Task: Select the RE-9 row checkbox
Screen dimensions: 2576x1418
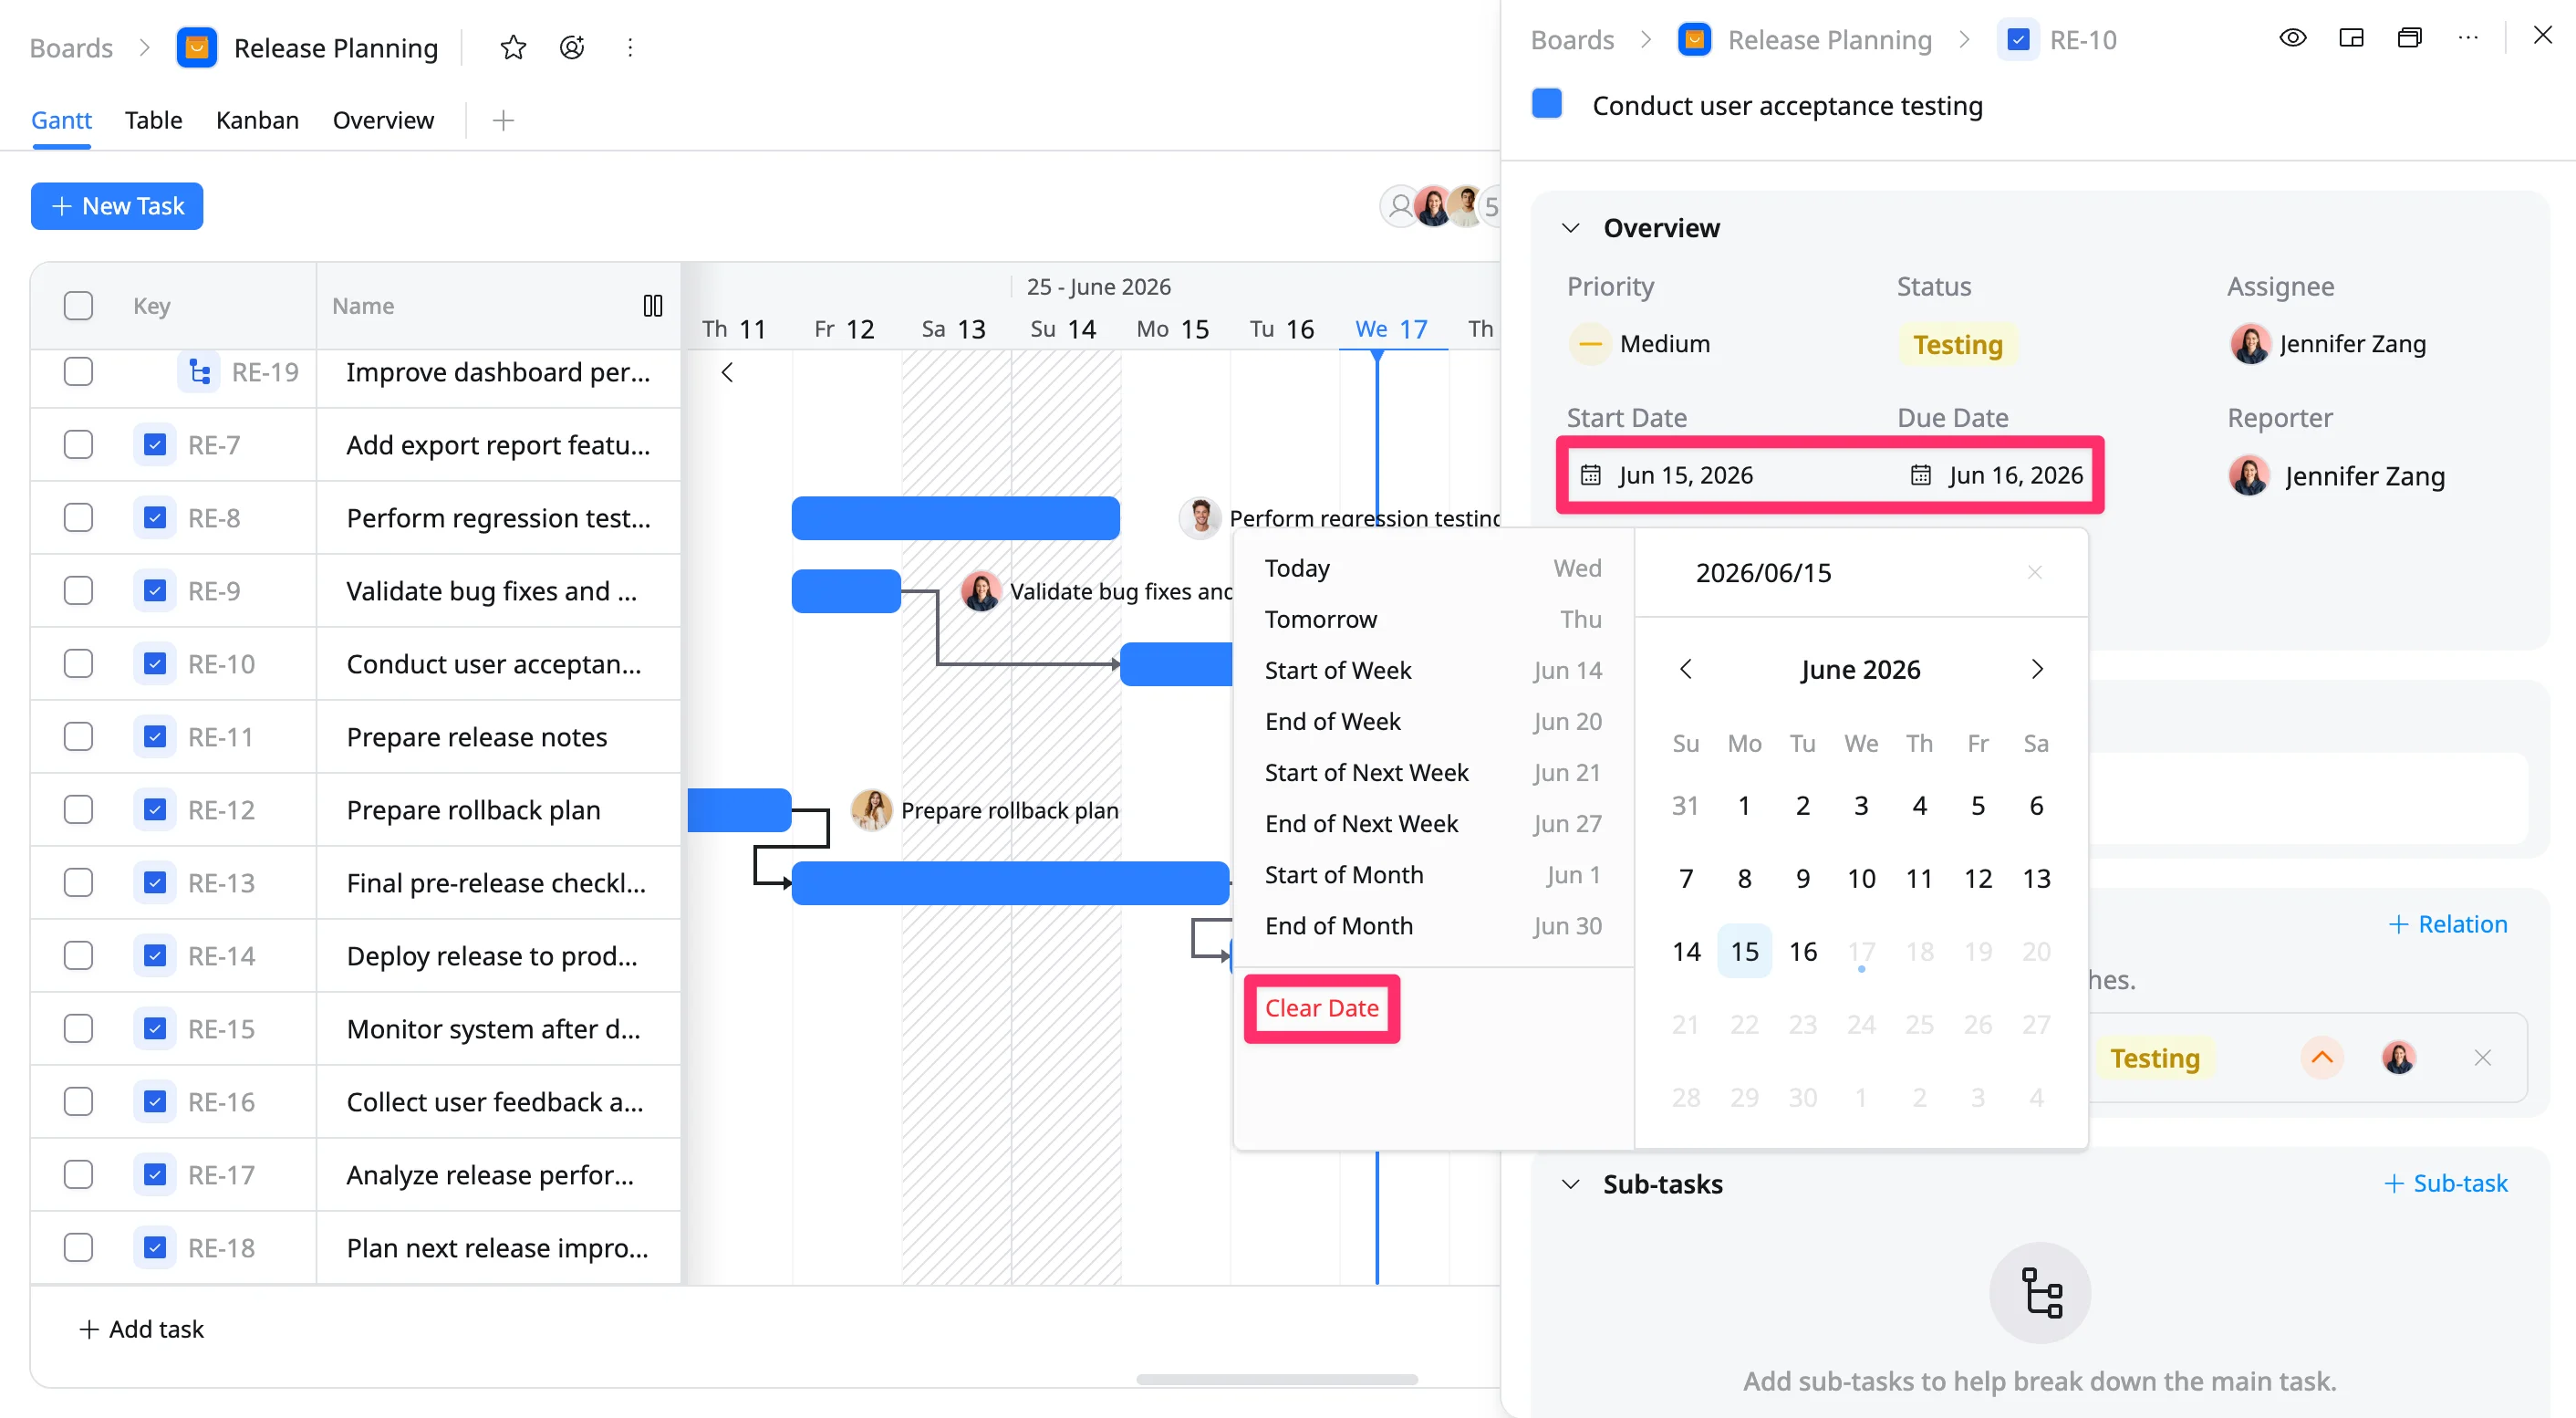Action: pos(78,591)
